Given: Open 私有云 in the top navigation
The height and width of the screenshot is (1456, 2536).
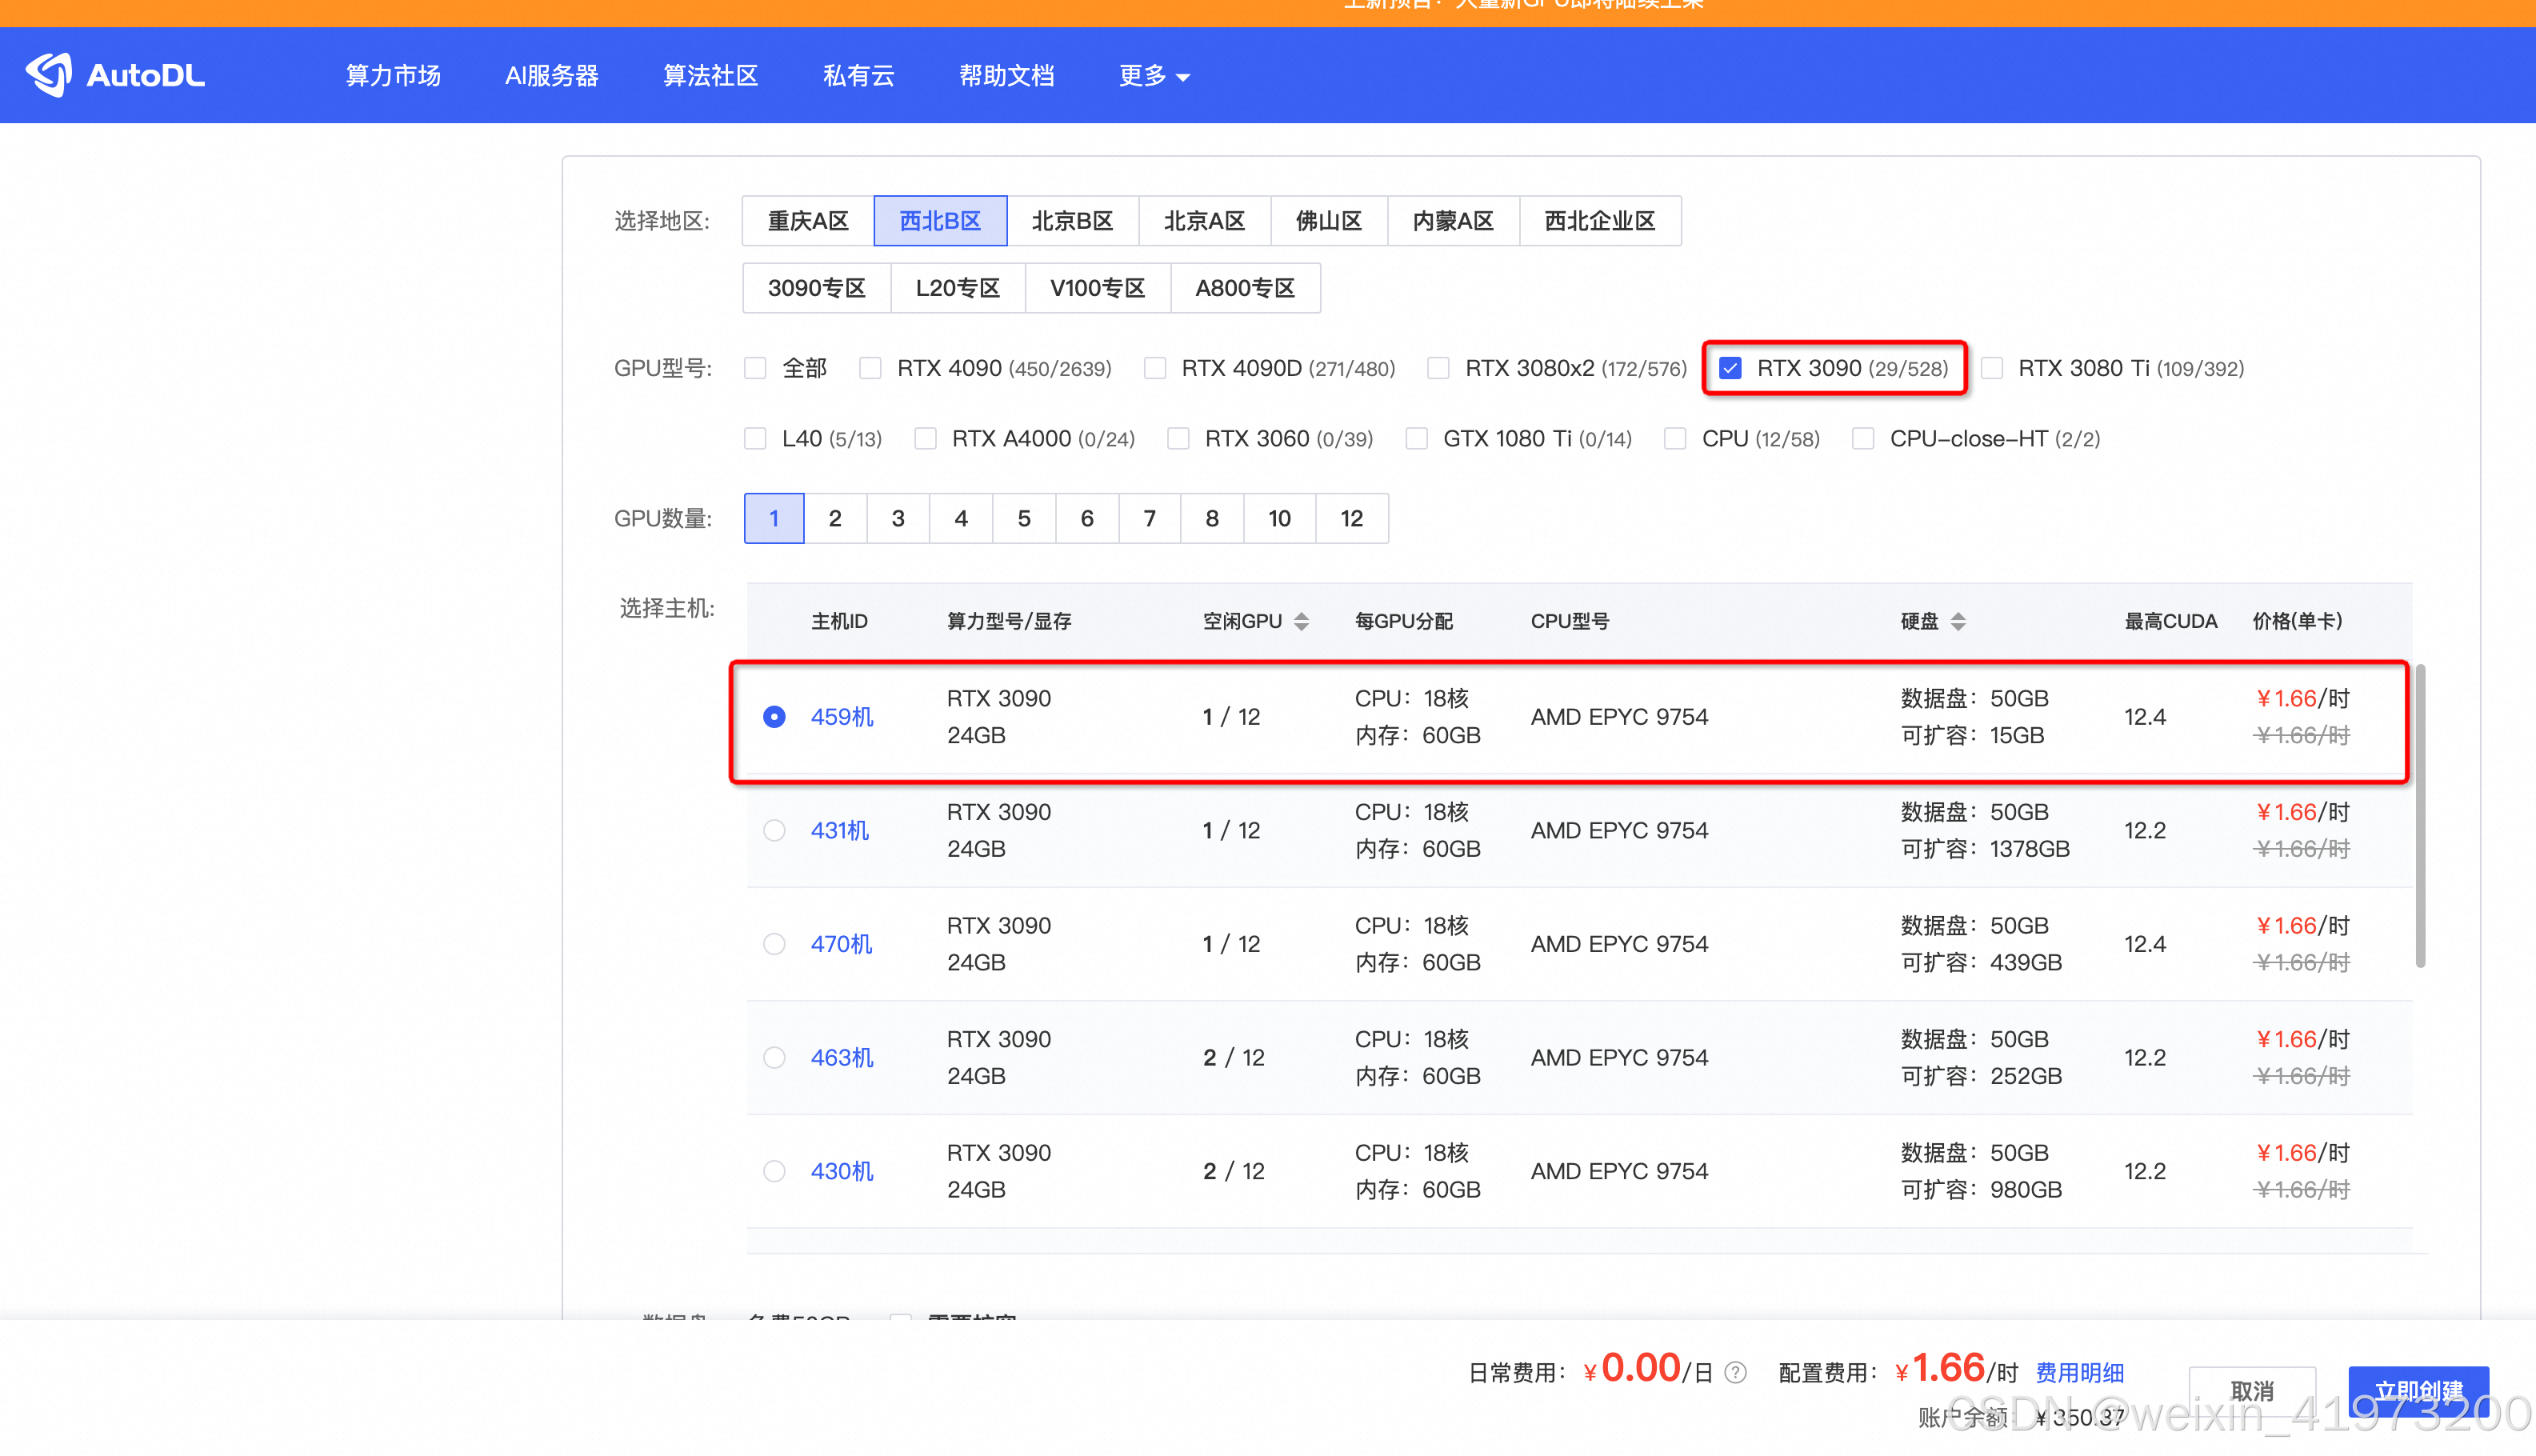Looking at the screenshot, I should [858, 76].
